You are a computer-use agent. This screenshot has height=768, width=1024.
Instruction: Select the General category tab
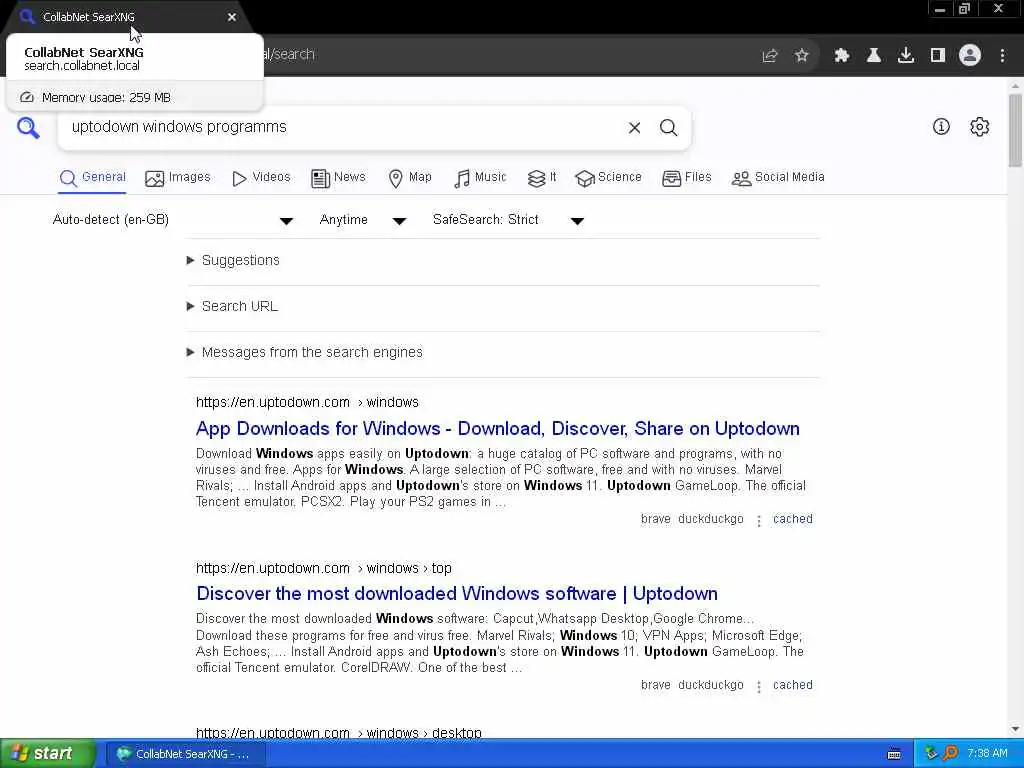(x=93, y=178)
